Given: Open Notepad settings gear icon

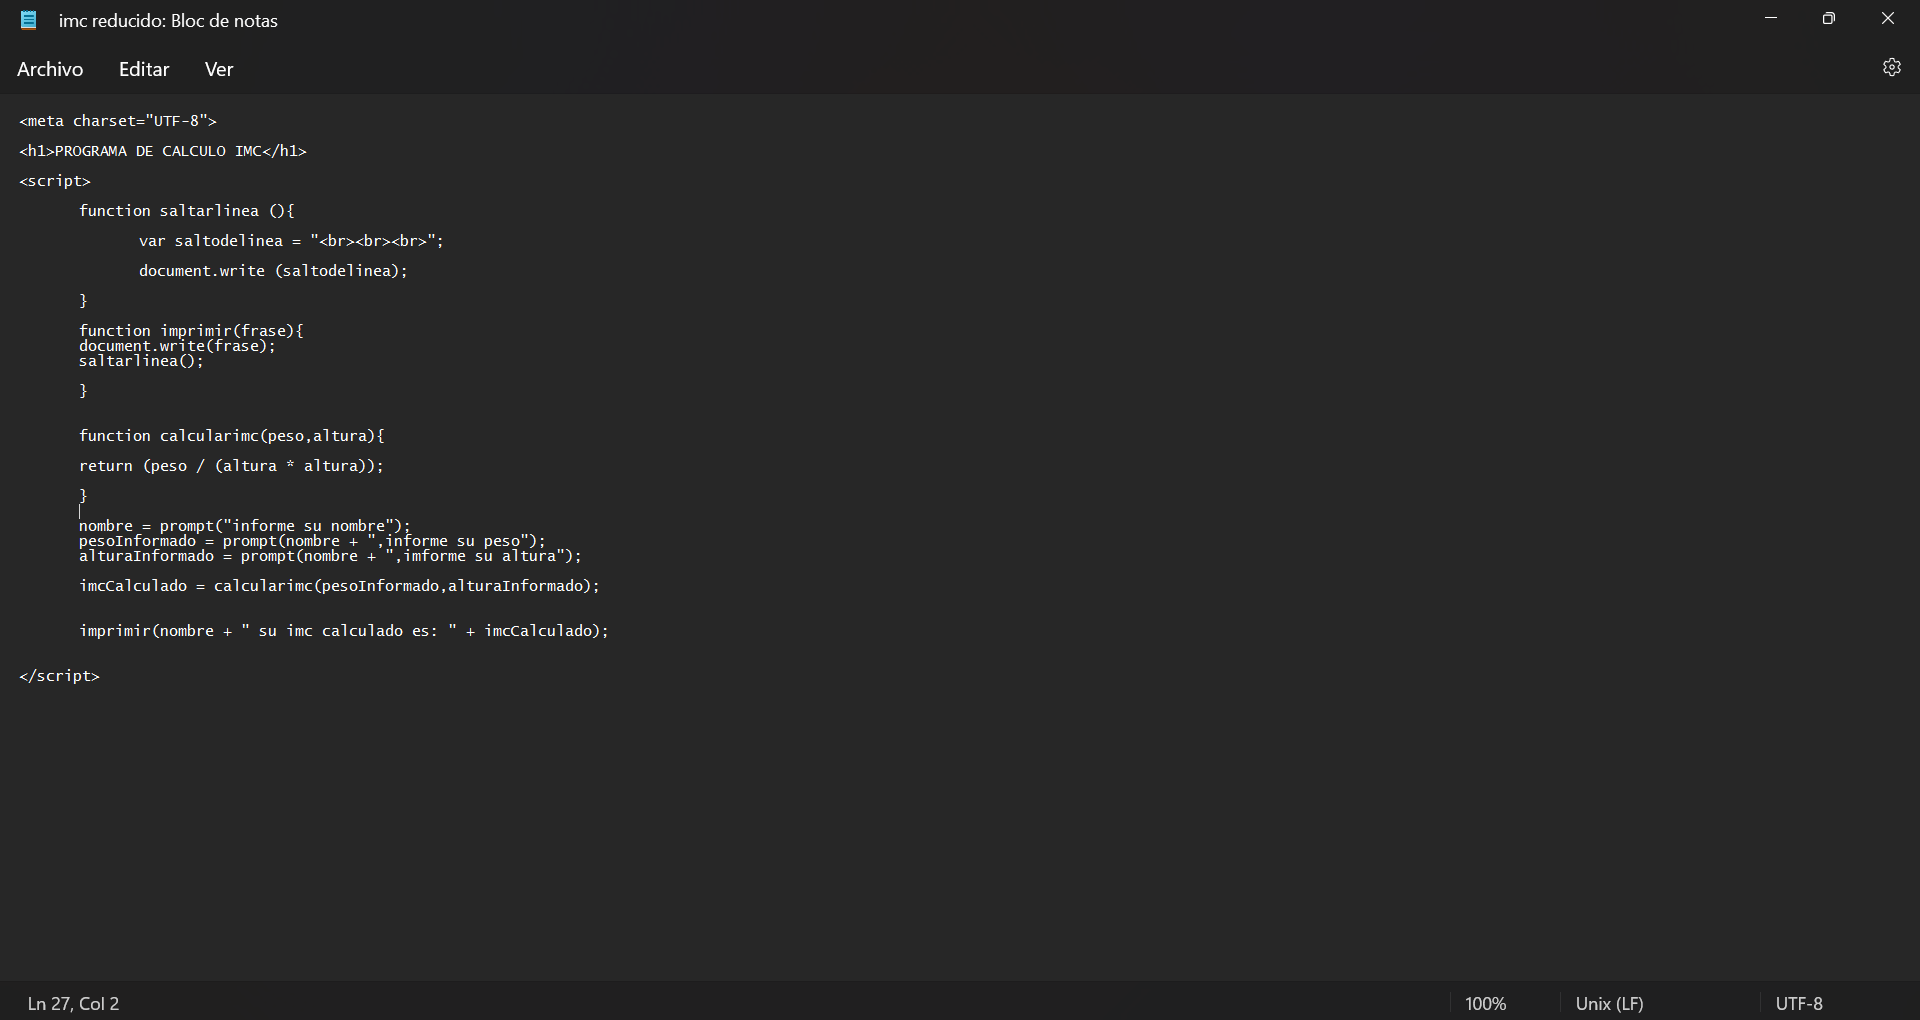Looking at the screenshot, I should pyautogui.click(x=1891, y=67).
